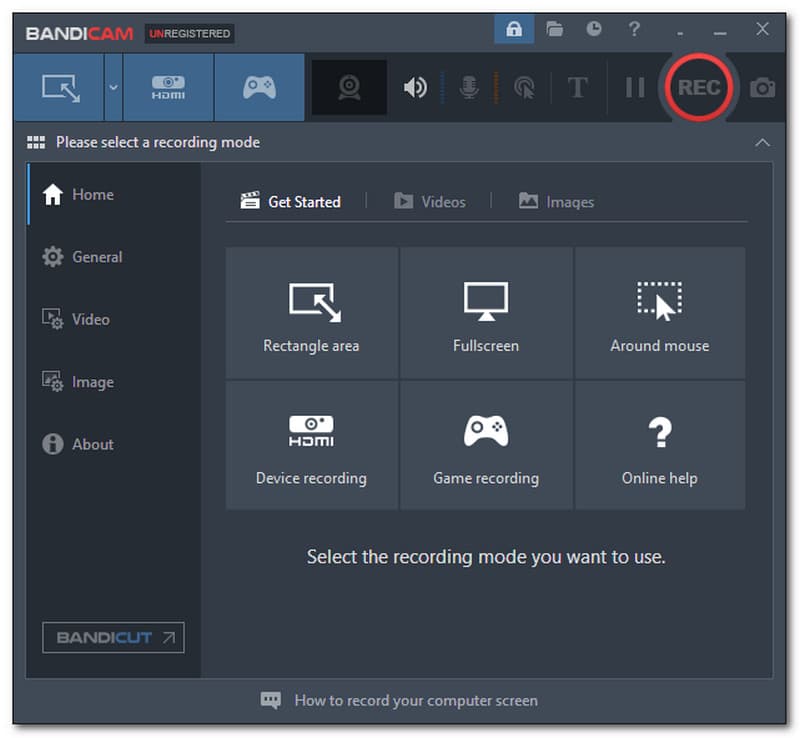Minimize the Bandicam window
800x738 pixels.
(x=720, y=33)
